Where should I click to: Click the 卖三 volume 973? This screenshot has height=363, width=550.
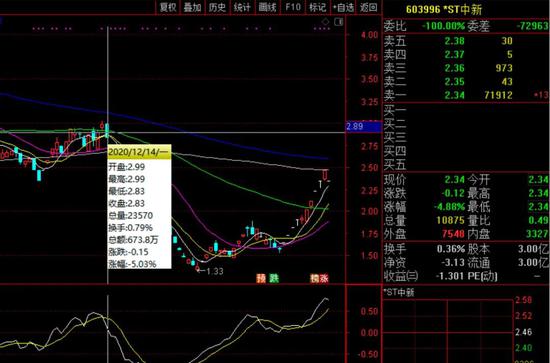click(504, 68)
